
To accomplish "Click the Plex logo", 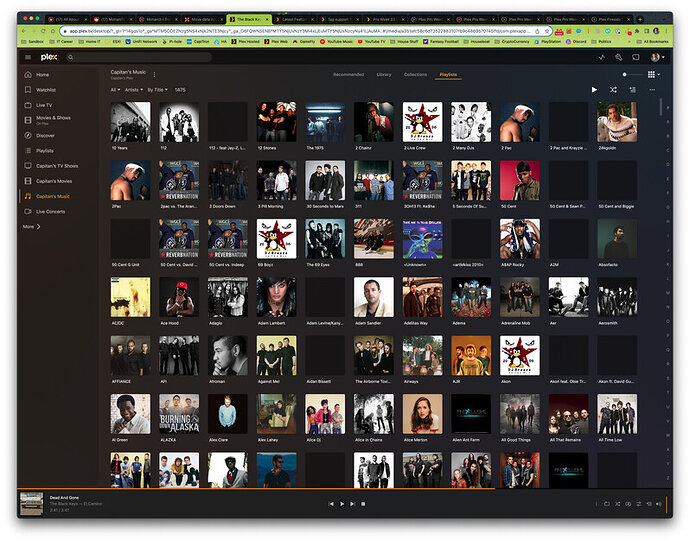I will coord(49,57).
